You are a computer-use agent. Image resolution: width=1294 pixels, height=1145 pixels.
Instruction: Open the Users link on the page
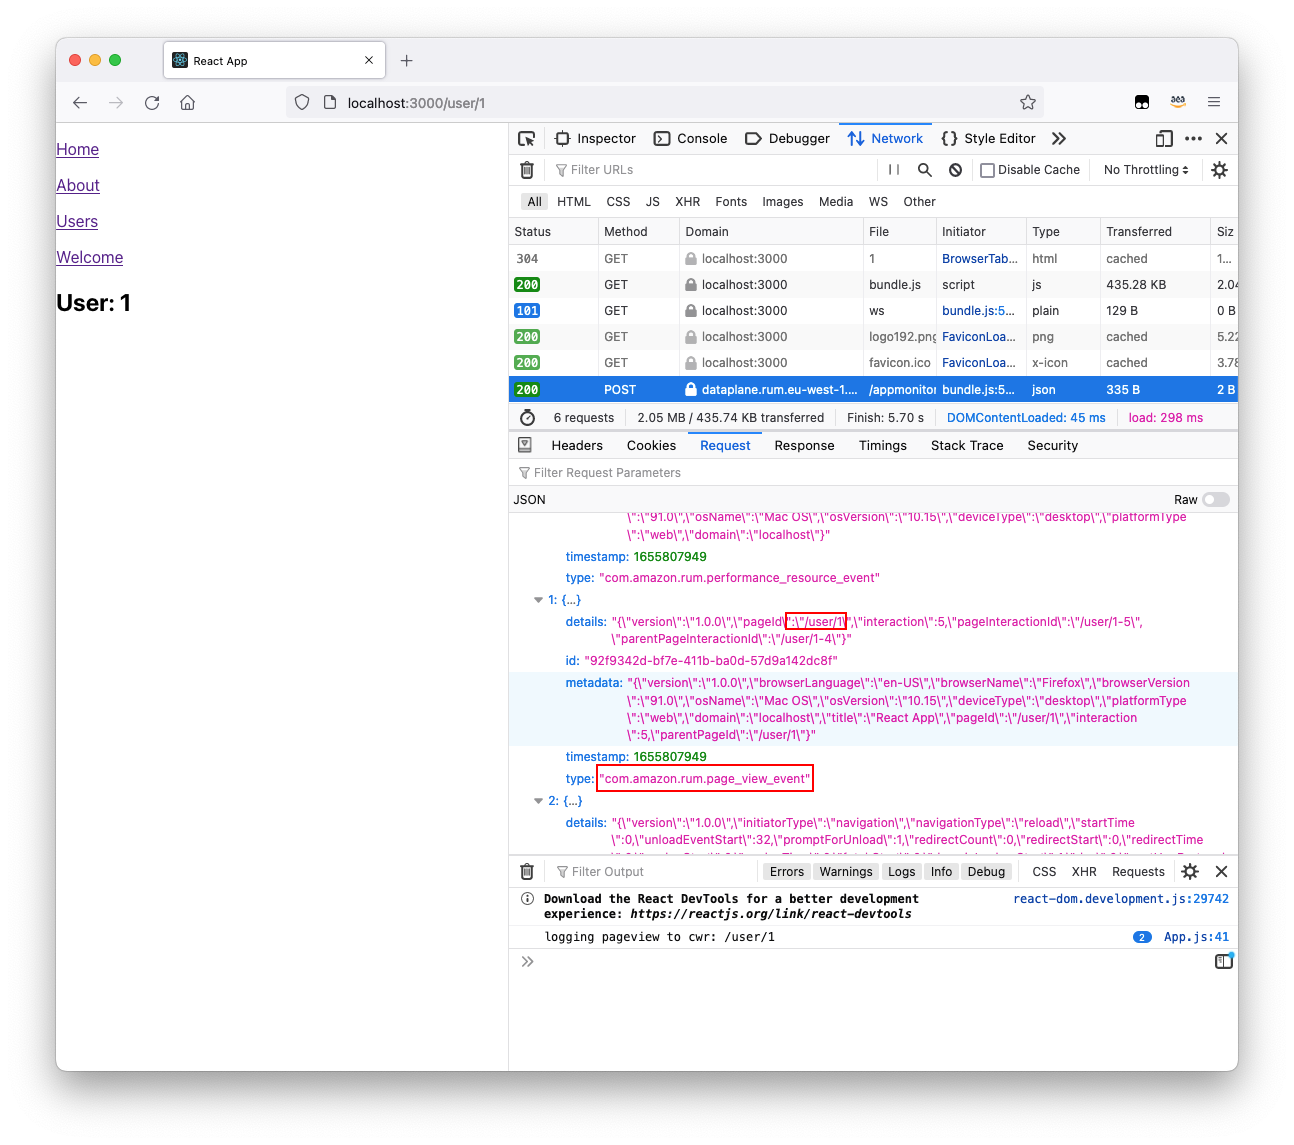click(77, 221)
